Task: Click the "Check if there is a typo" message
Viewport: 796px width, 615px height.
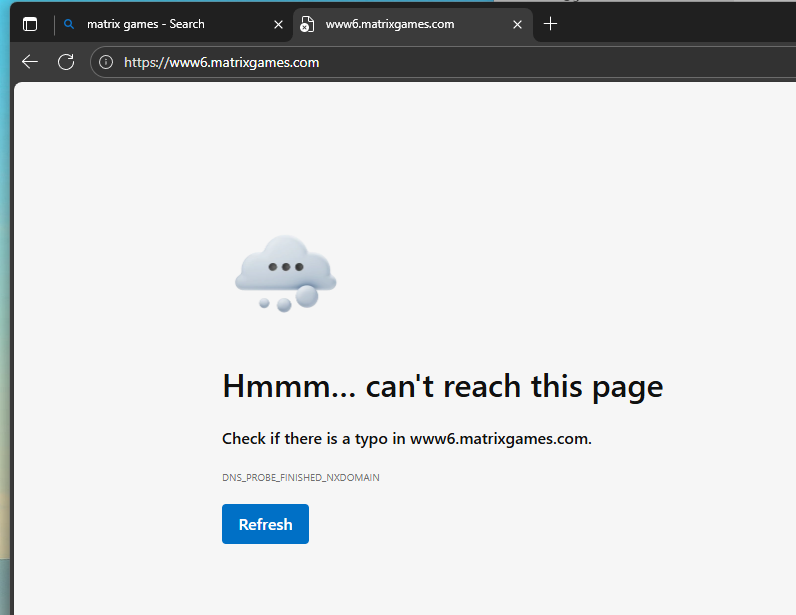Action: pos(407,438)
